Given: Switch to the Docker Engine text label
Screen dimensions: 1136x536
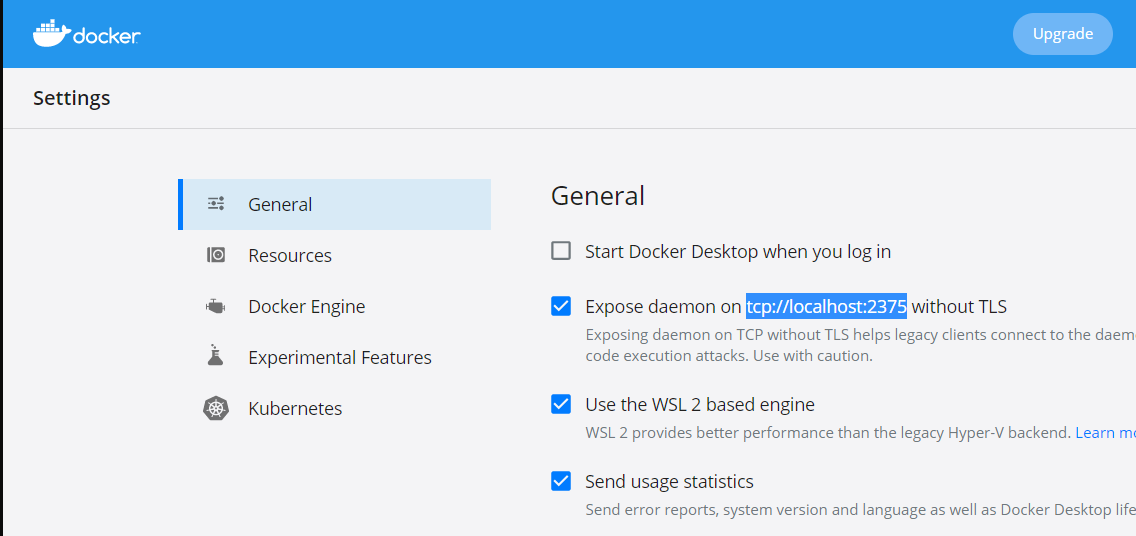Looking at the screenshot, I should click(x=307, y=306).
